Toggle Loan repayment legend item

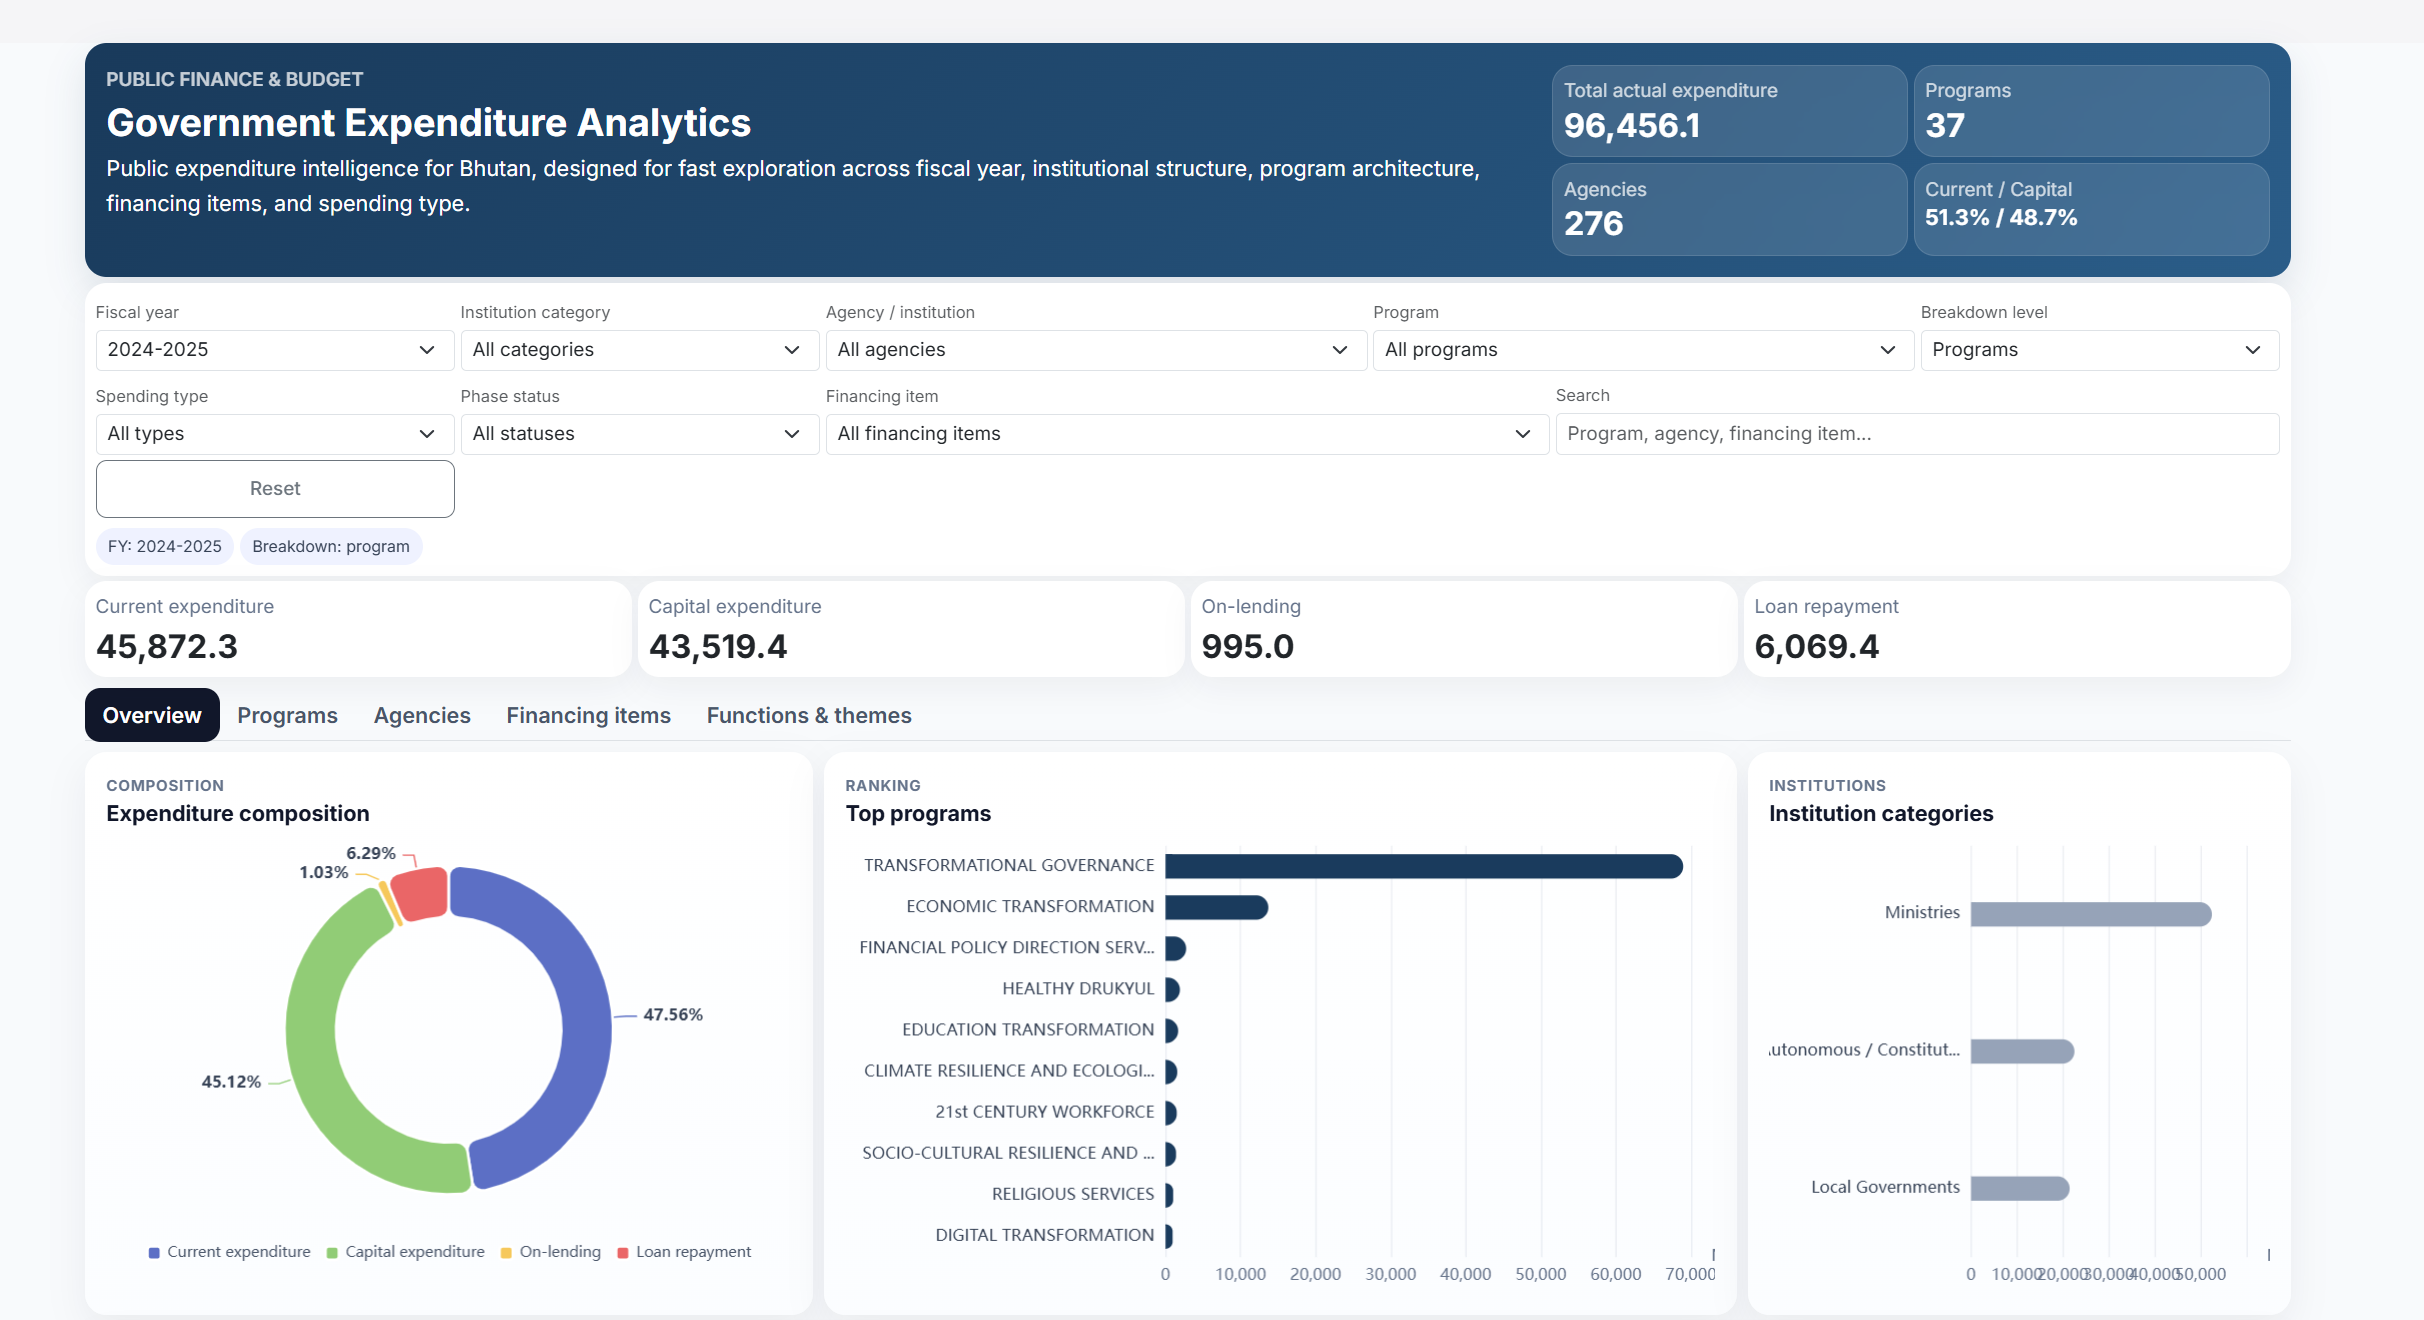[x=692, y=1252]
